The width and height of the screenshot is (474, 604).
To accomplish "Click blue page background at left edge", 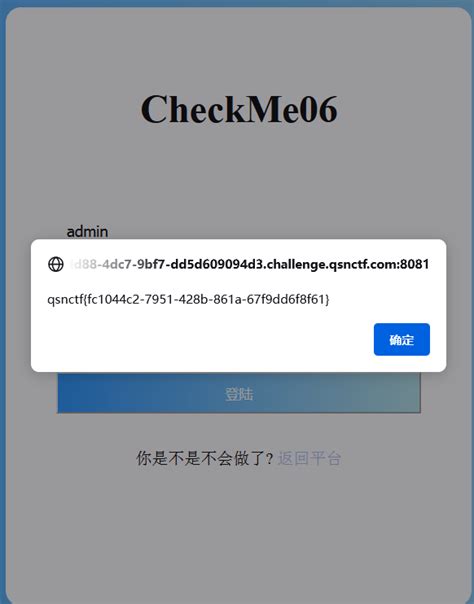I will (x=2, y=308).
